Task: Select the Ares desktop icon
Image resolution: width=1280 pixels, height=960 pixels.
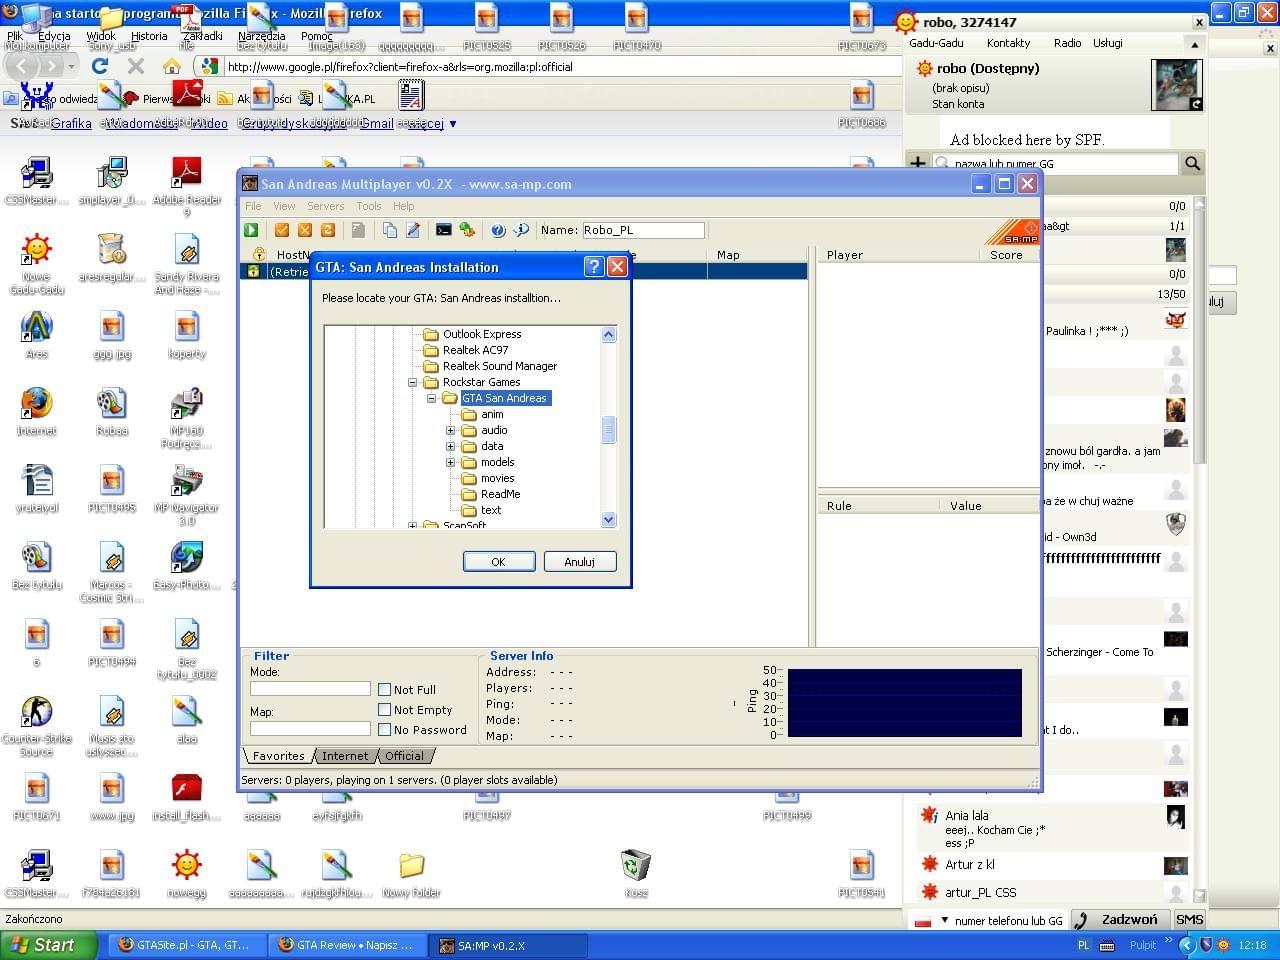Action: (37, 335)
